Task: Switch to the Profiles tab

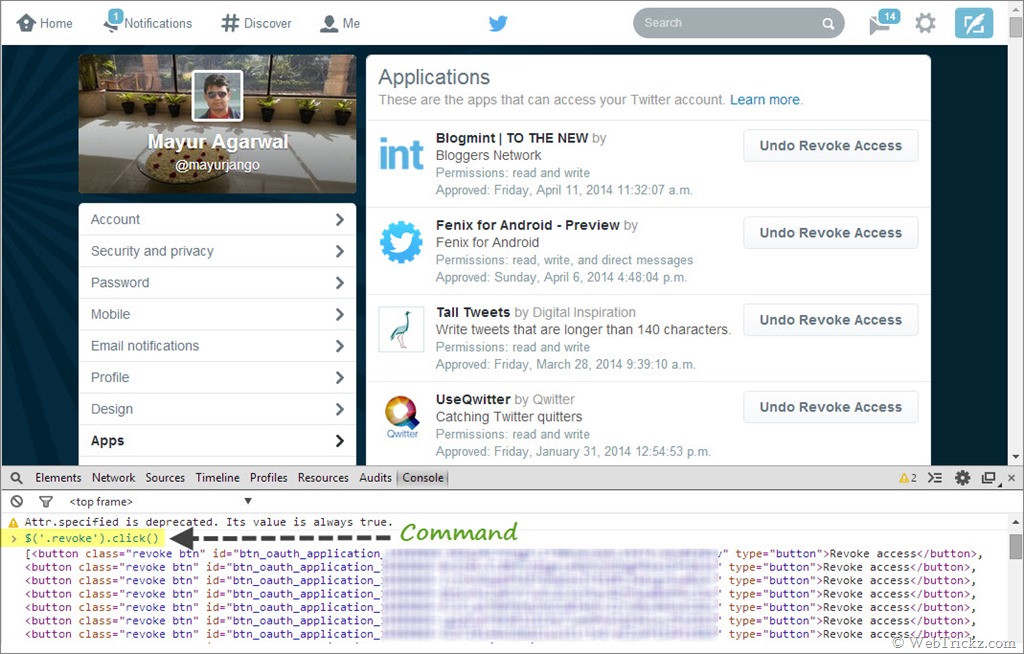Action: coord(268,478)
